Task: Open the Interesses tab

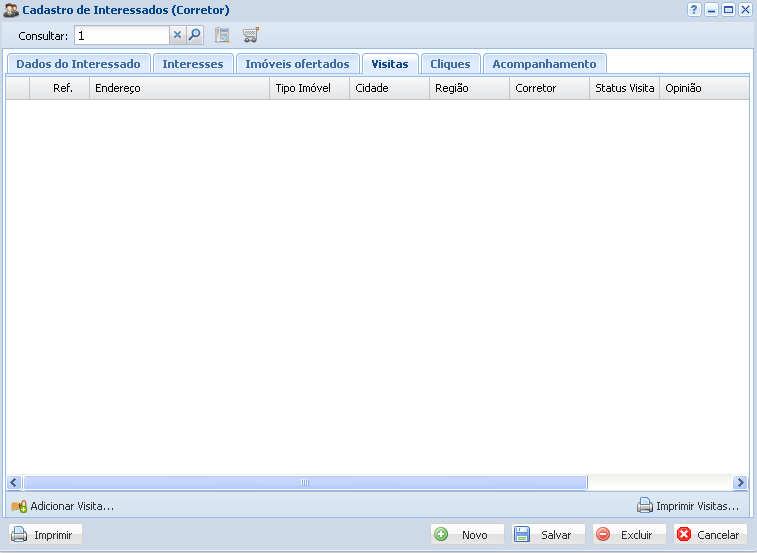Action: 193,64
